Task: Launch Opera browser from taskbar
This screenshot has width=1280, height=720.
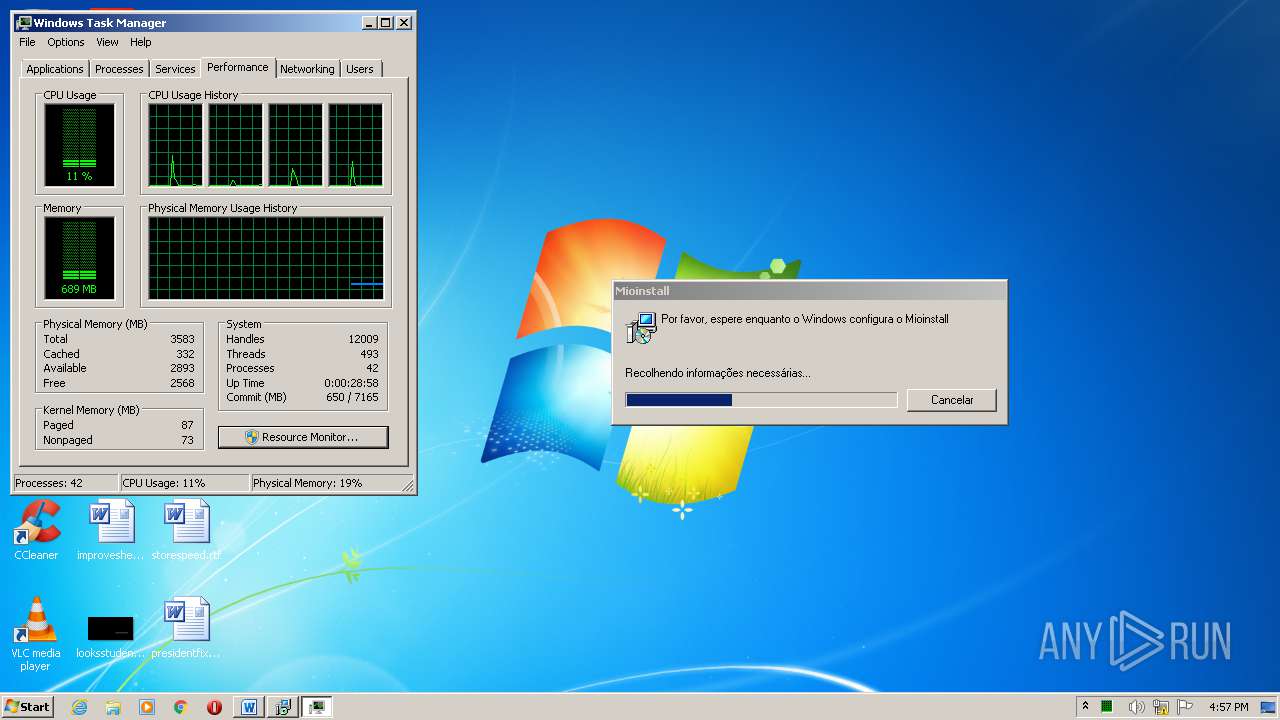Action: coord(214,707)
